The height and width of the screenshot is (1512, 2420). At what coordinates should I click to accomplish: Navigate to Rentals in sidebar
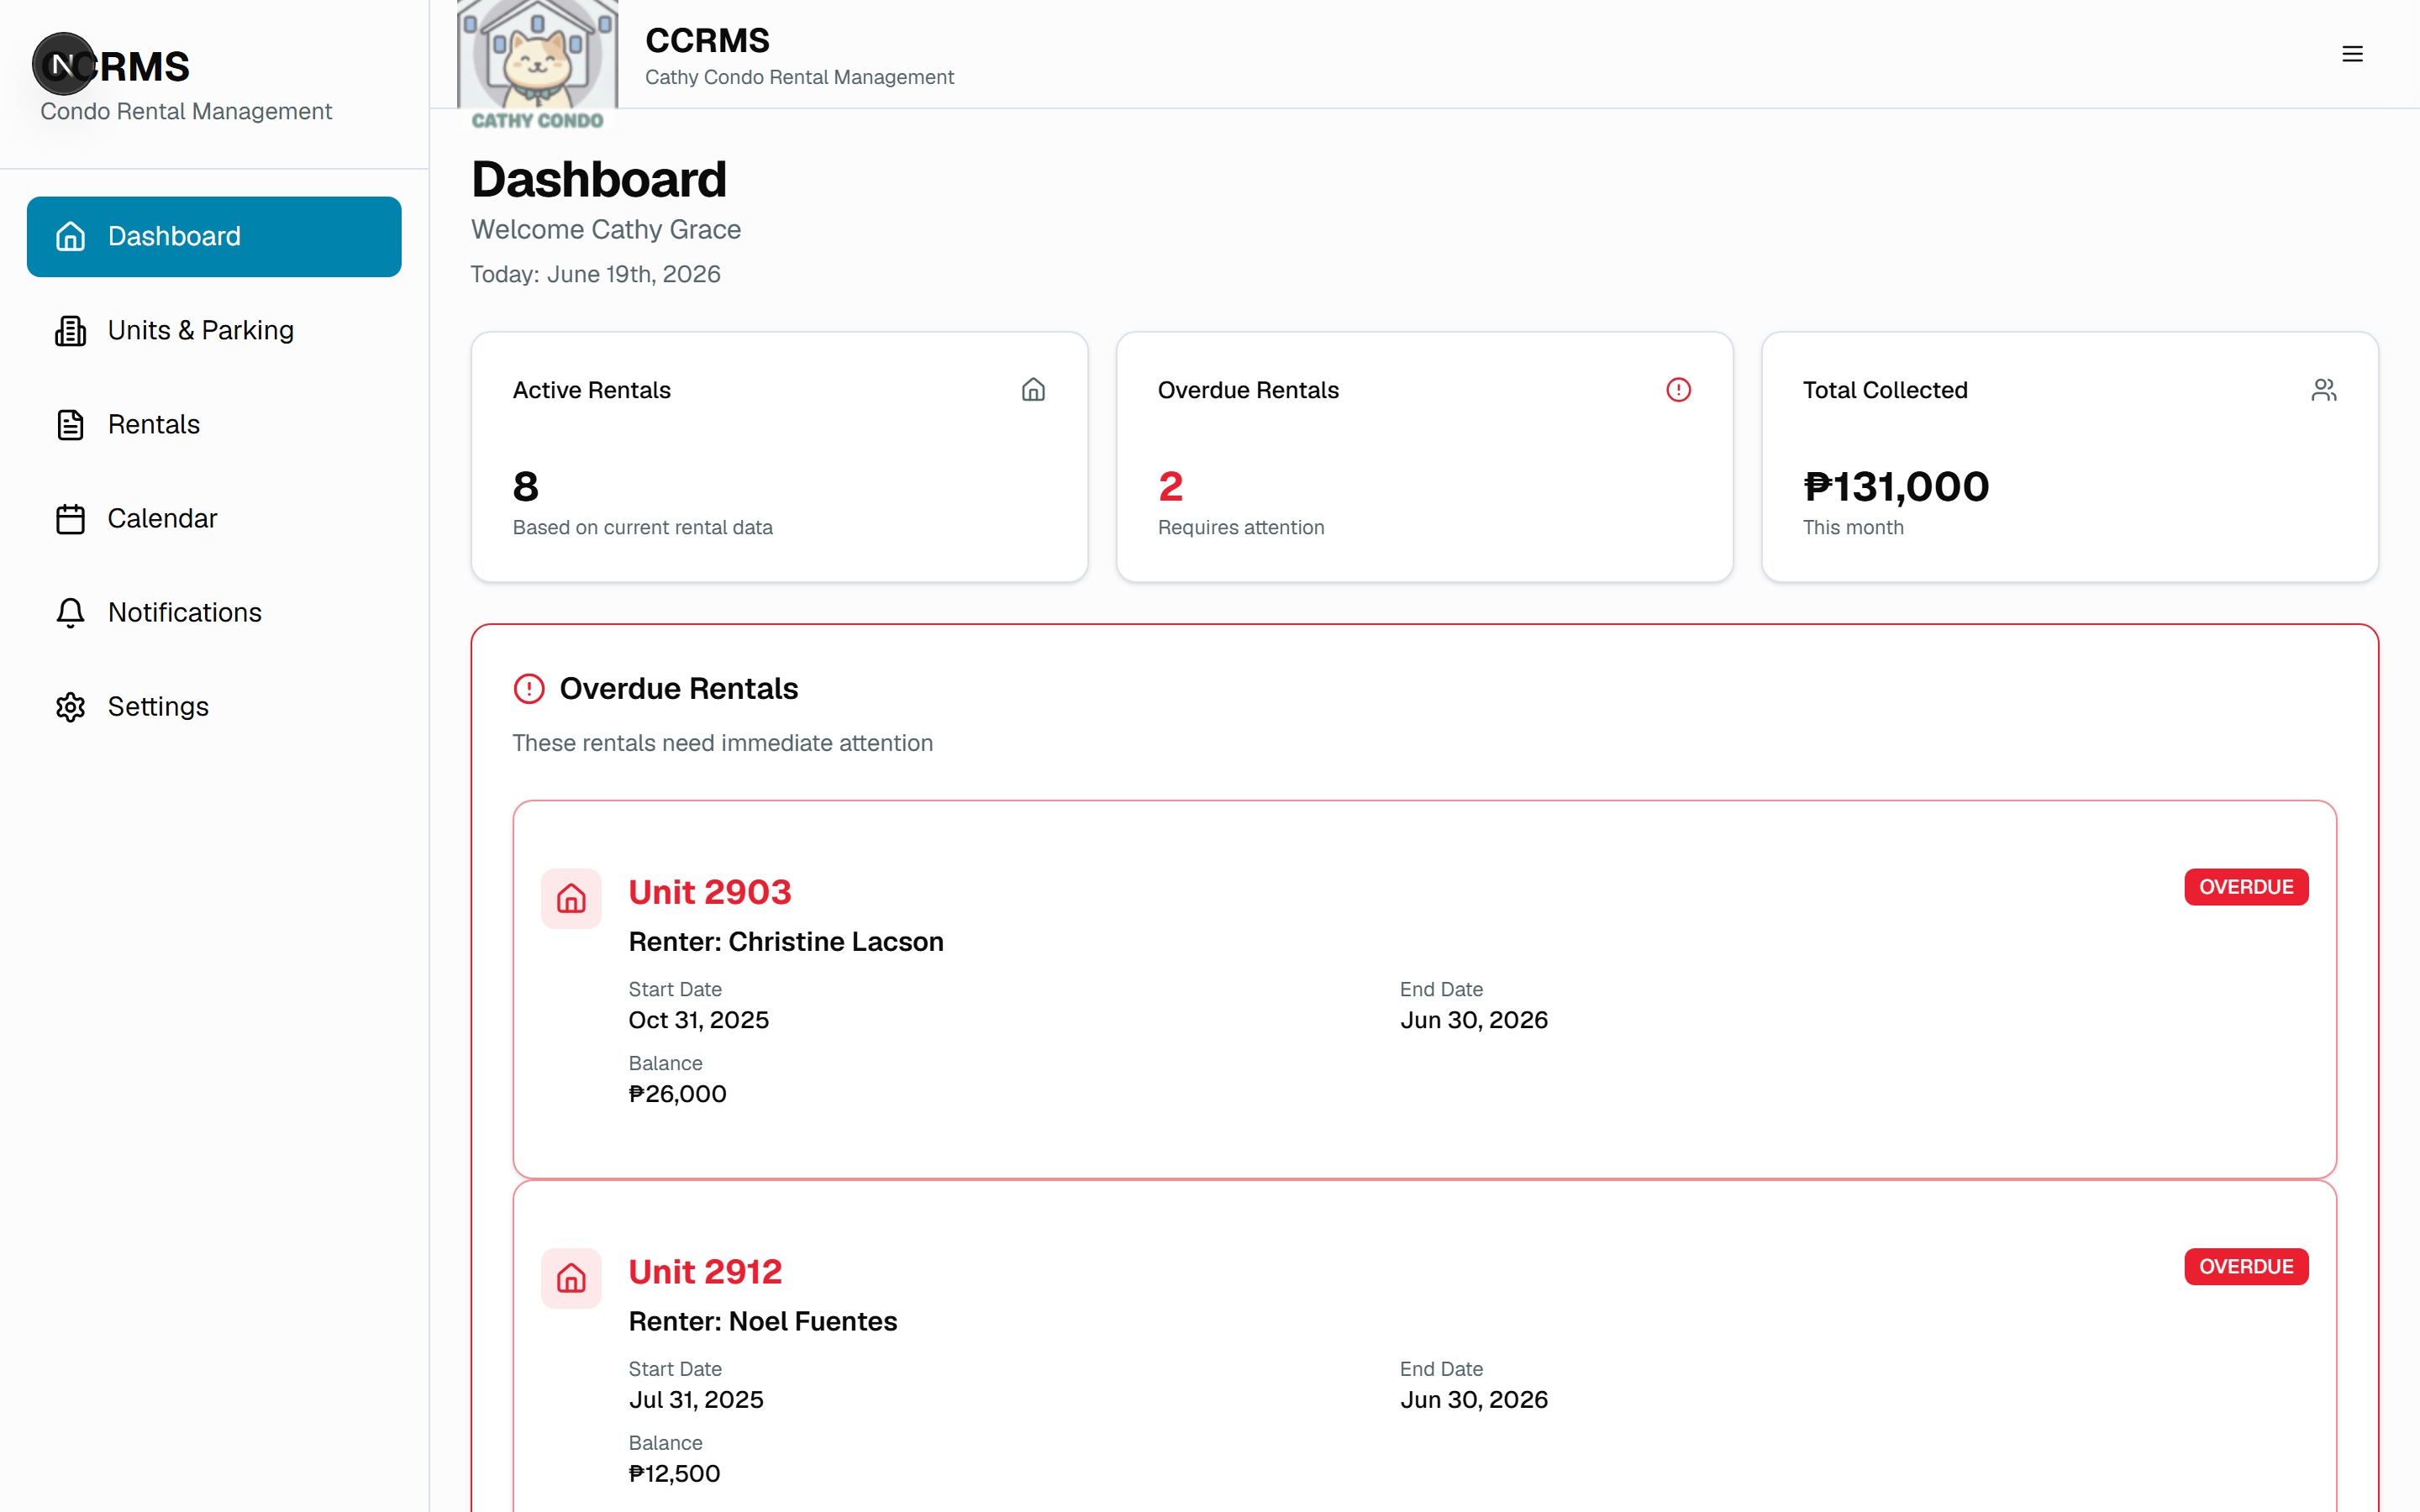tap(214, 425)
